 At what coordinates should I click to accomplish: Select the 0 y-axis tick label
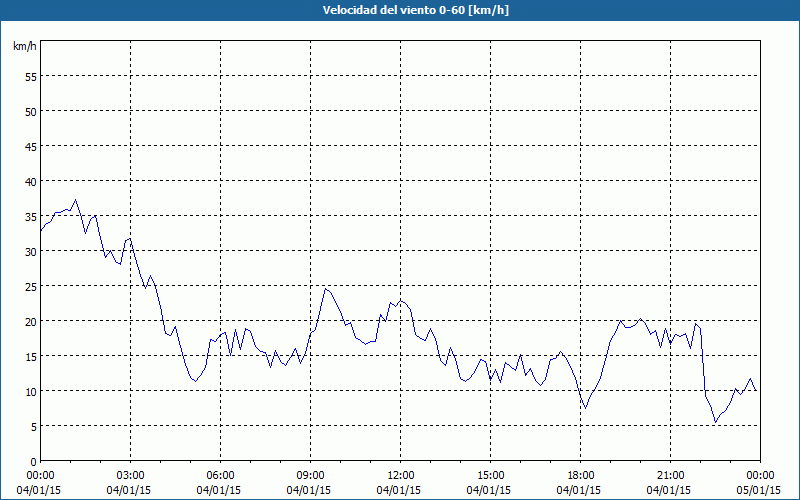click(34, 462)
